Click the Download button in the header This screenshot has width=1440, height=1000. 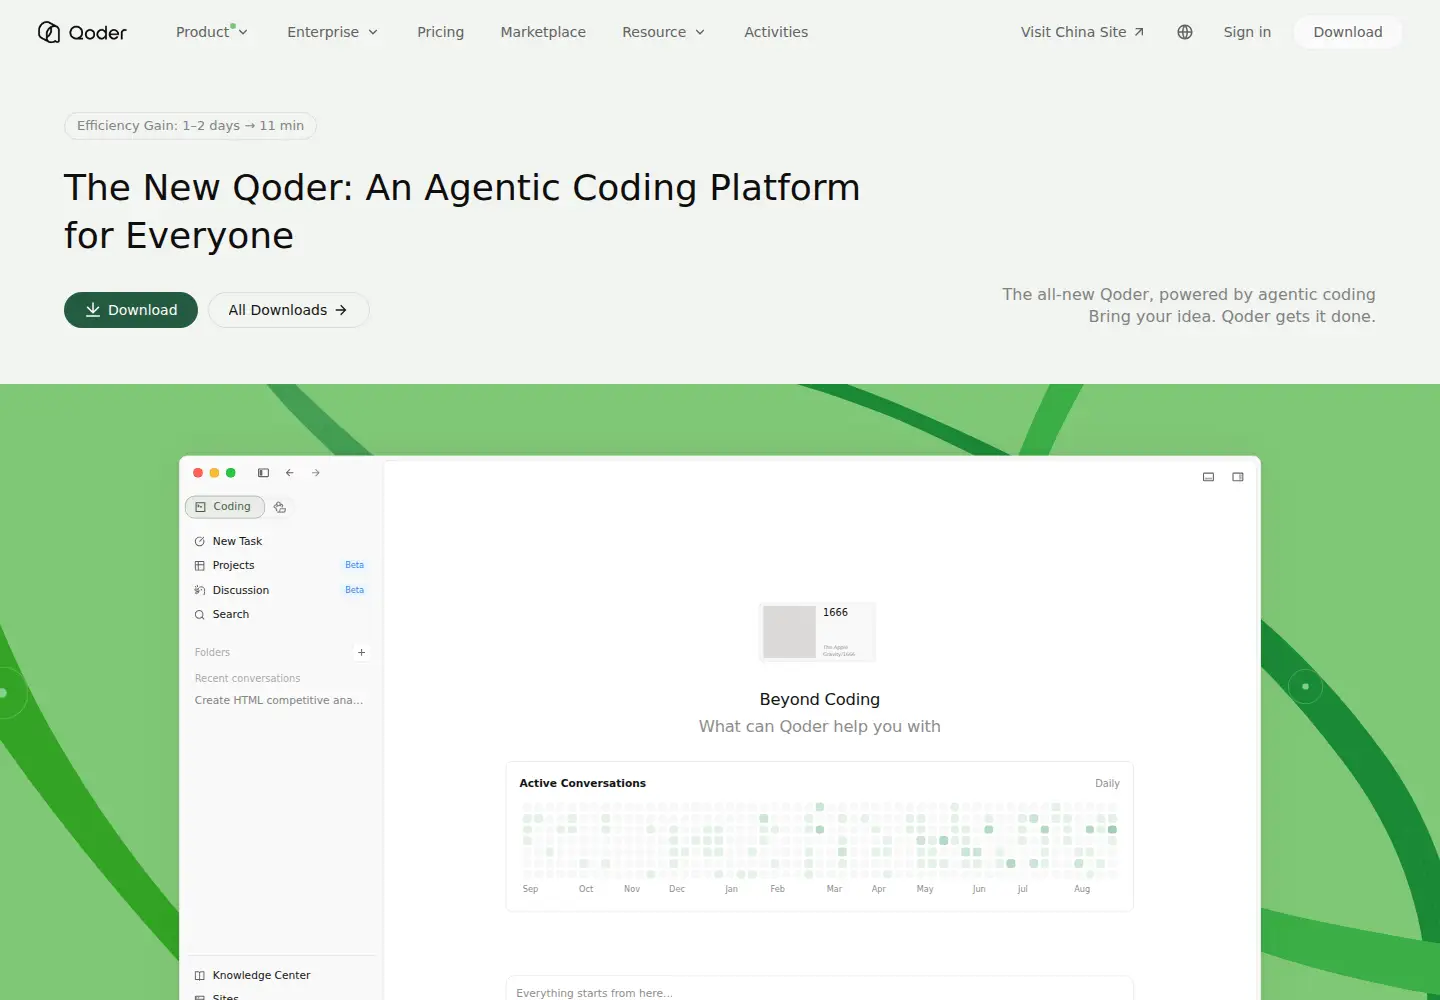[1348, 32]
